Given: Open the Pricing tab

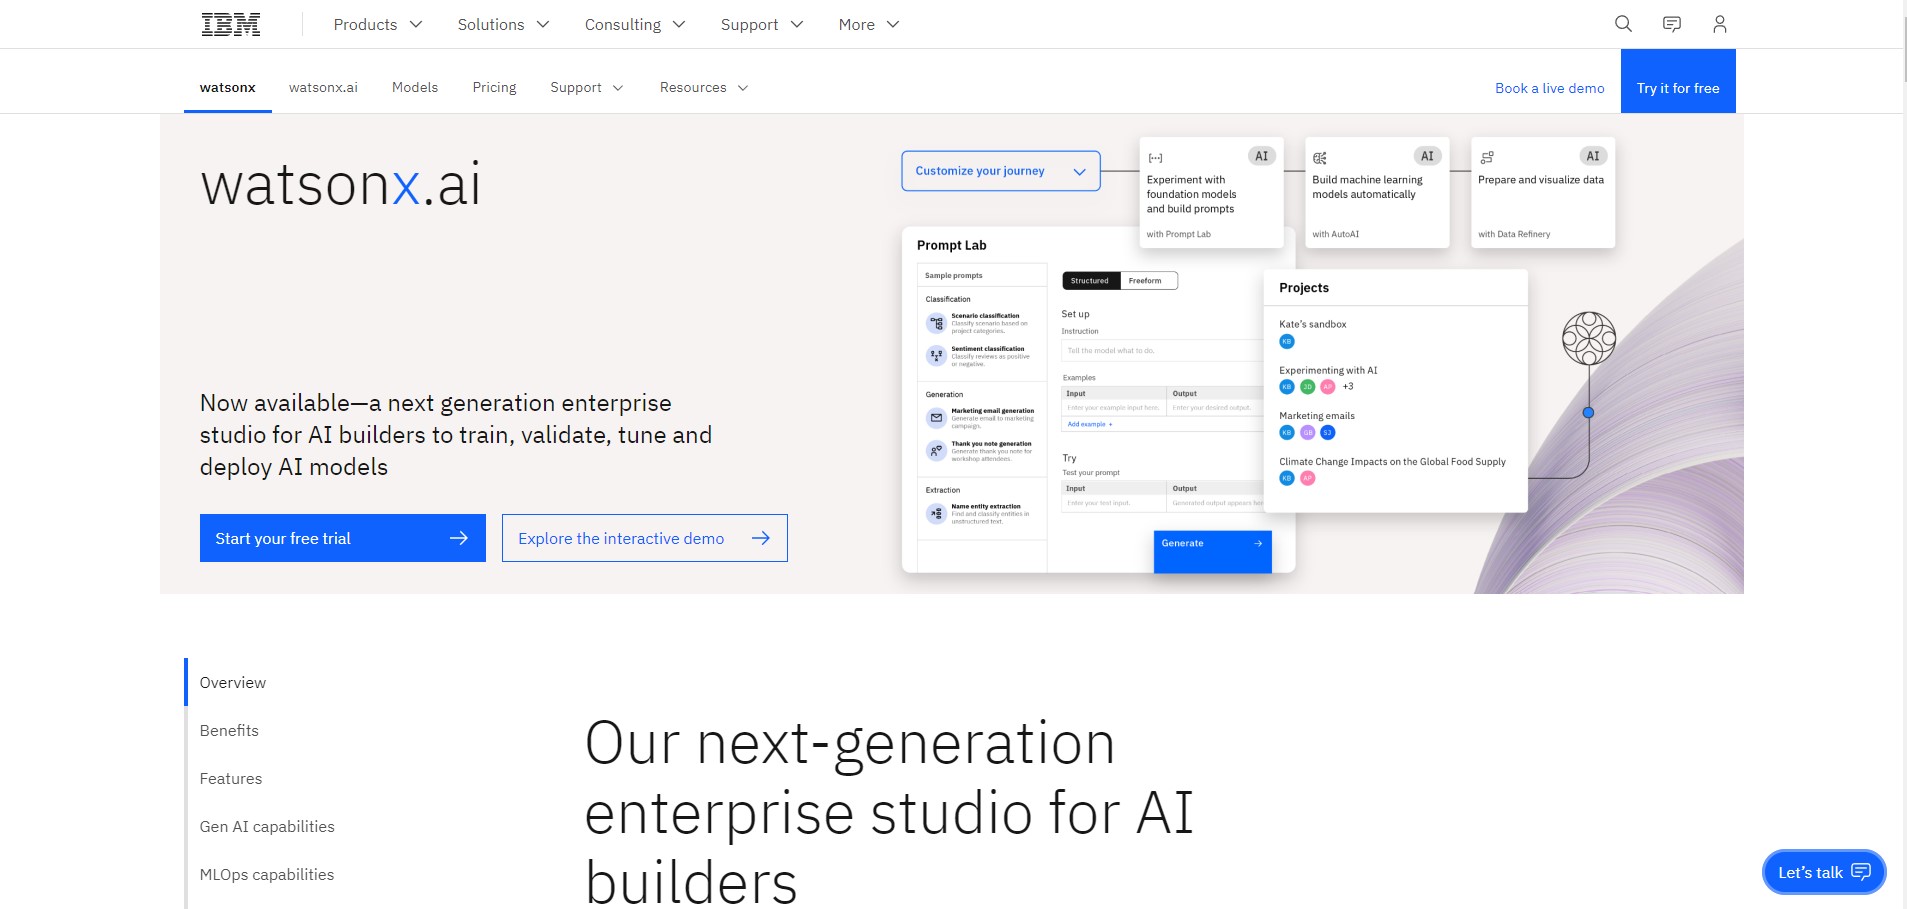Looking at the screenshot, I should tap(494, 88).
